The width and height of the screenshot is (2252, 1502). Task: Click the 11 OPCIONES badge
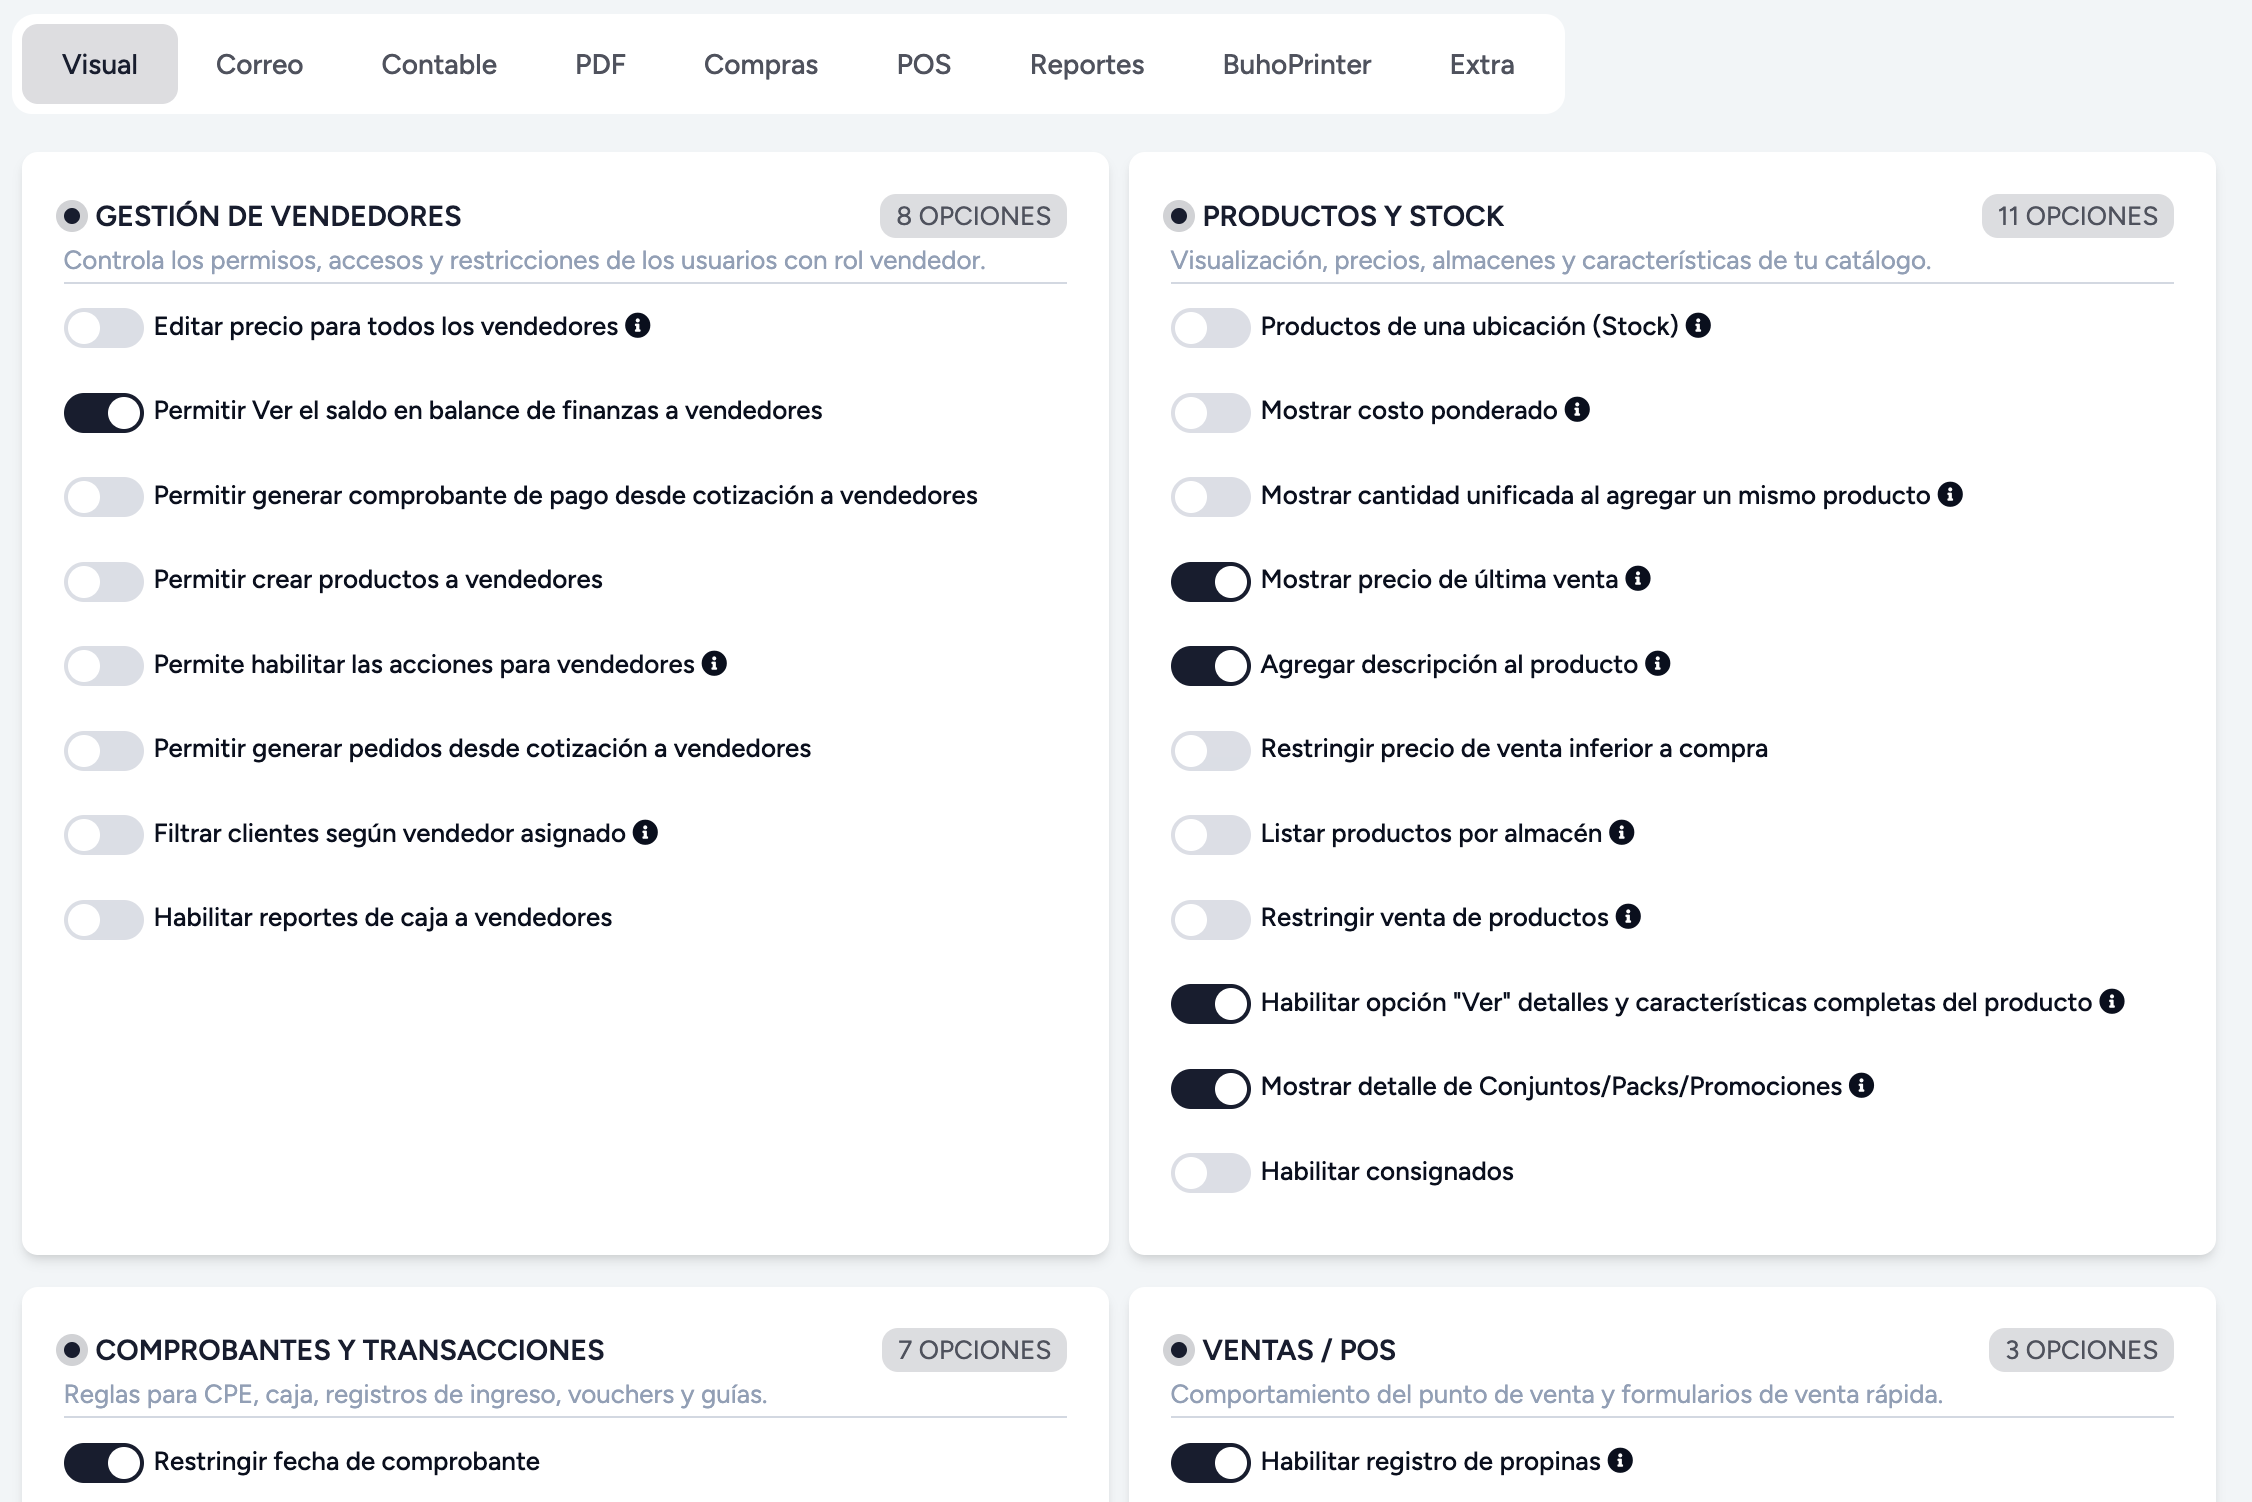click(x=2077, y=216)
